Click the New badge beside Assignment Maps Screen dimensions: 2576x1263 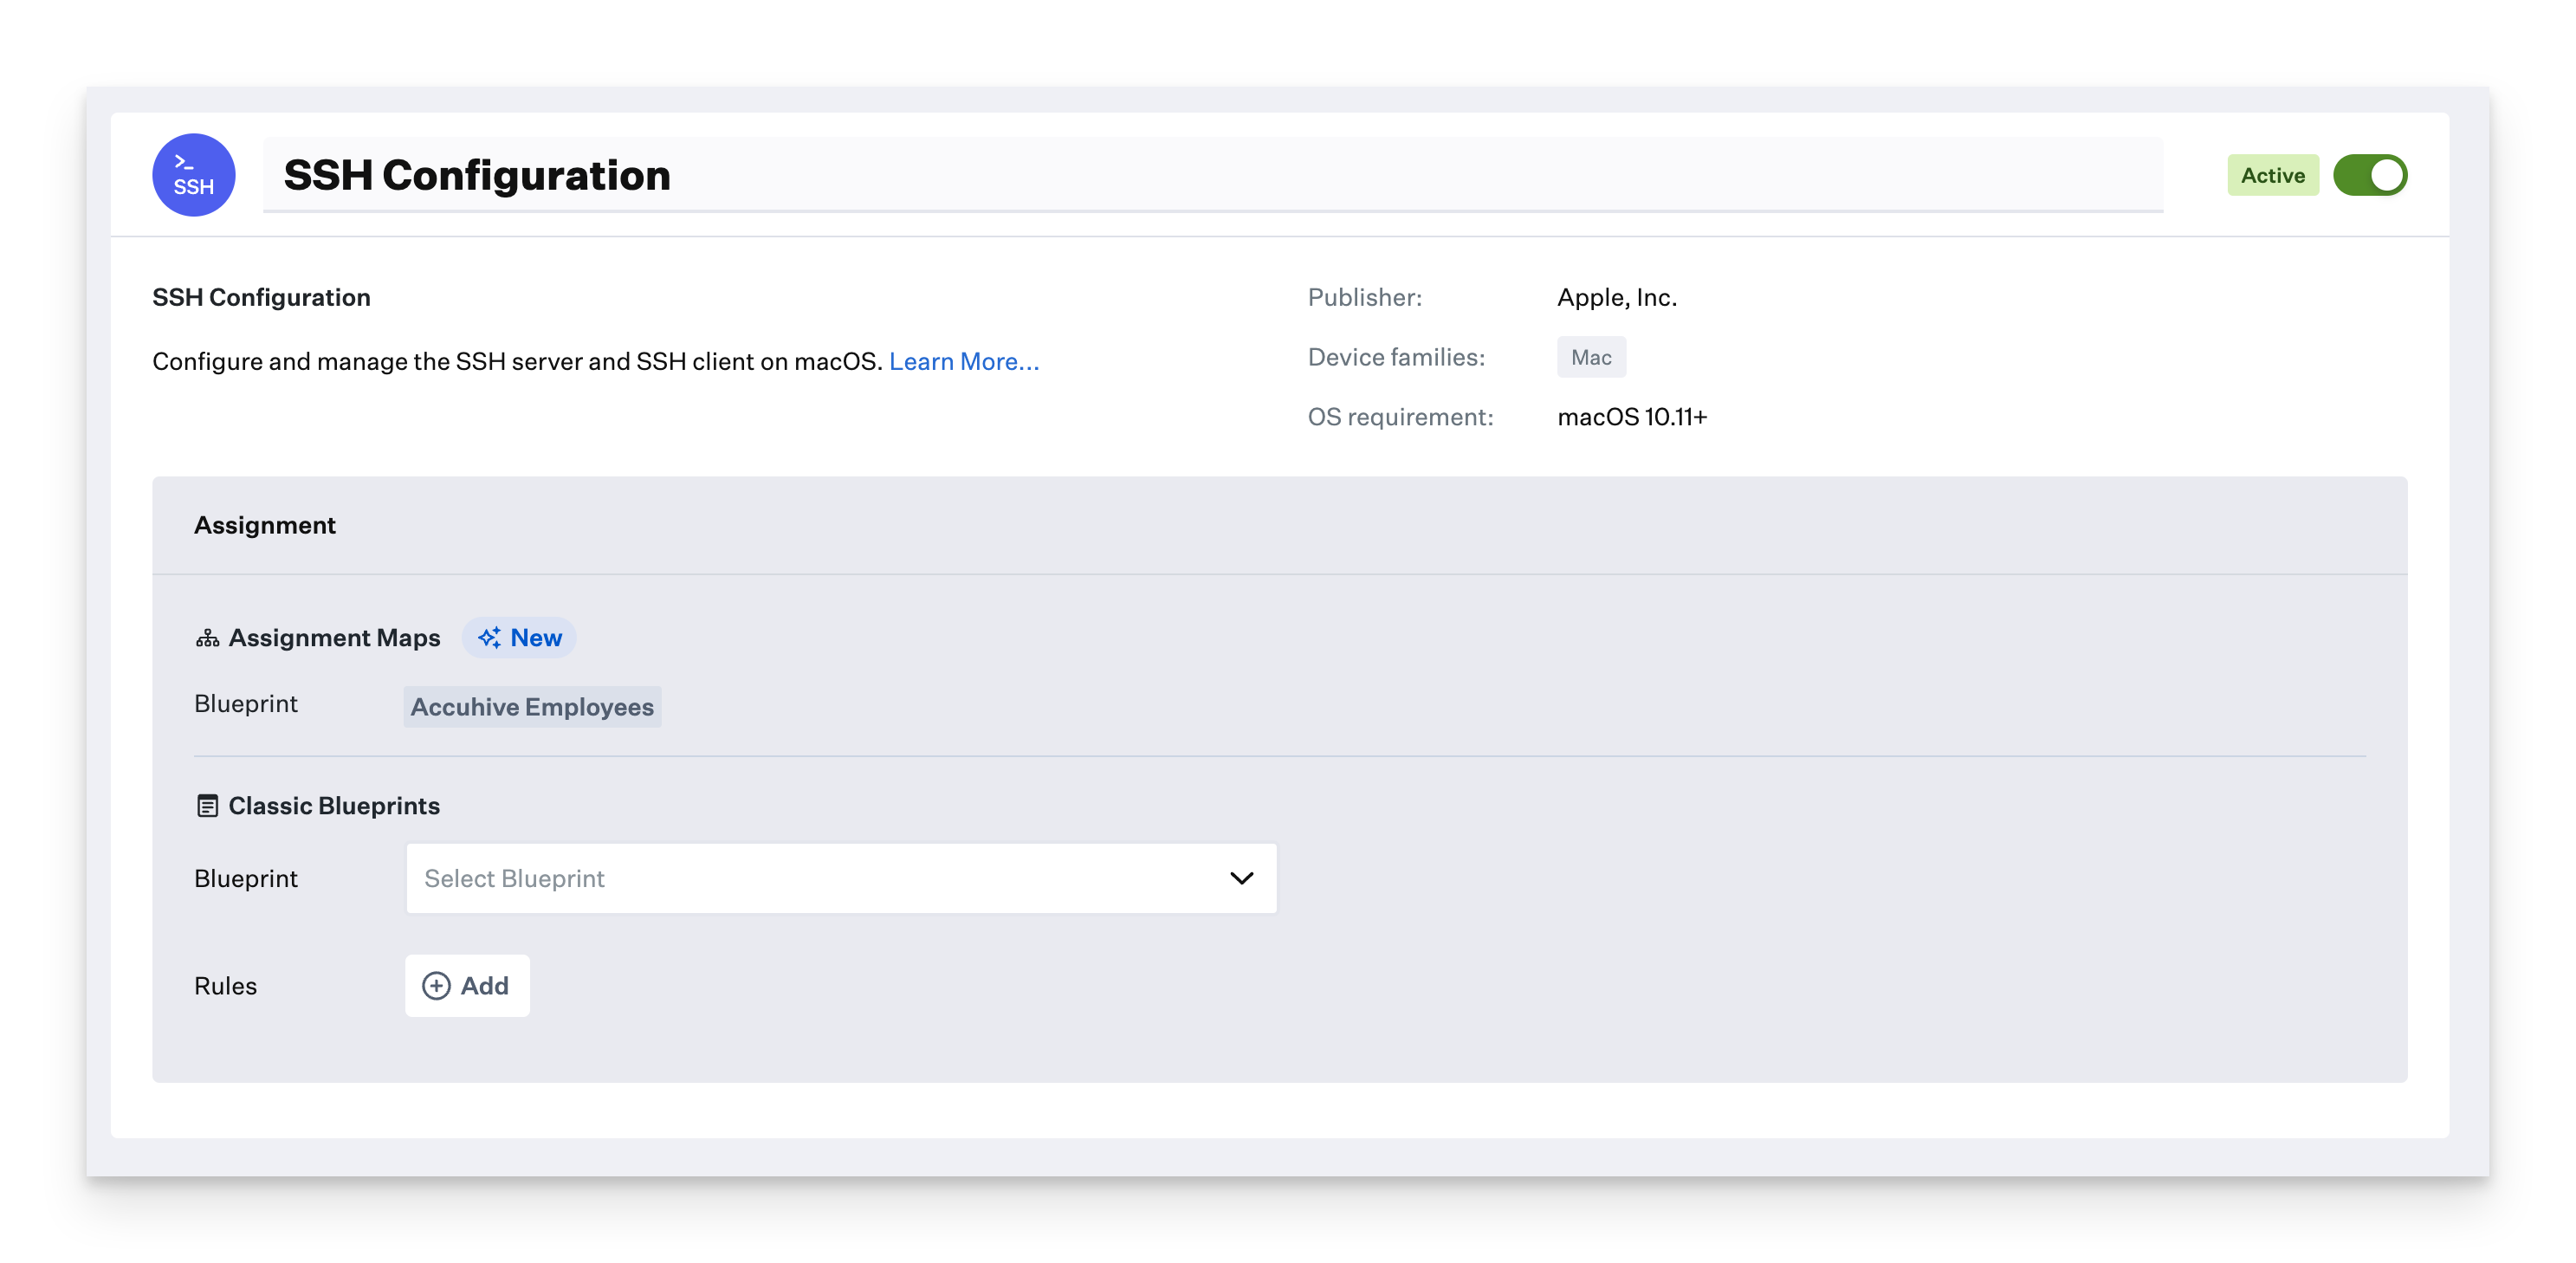coord(519,638)
